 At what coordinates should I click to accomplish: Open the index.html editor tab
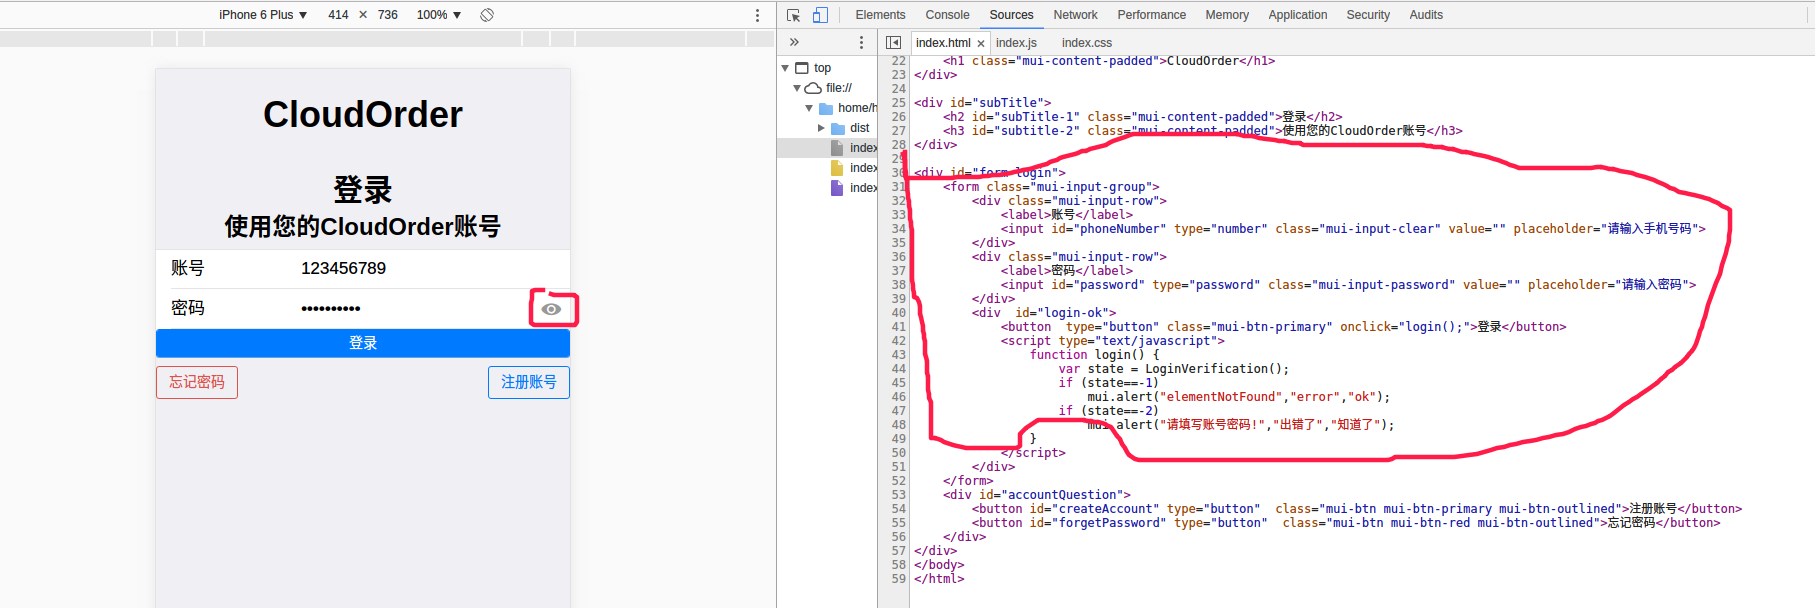943,43
